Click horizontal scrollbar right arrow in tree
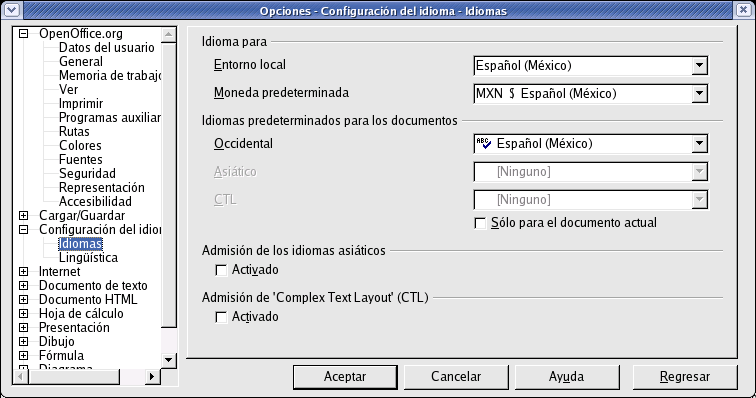The height and width of the screenshot is (398, 756). (x=152, y=376)
